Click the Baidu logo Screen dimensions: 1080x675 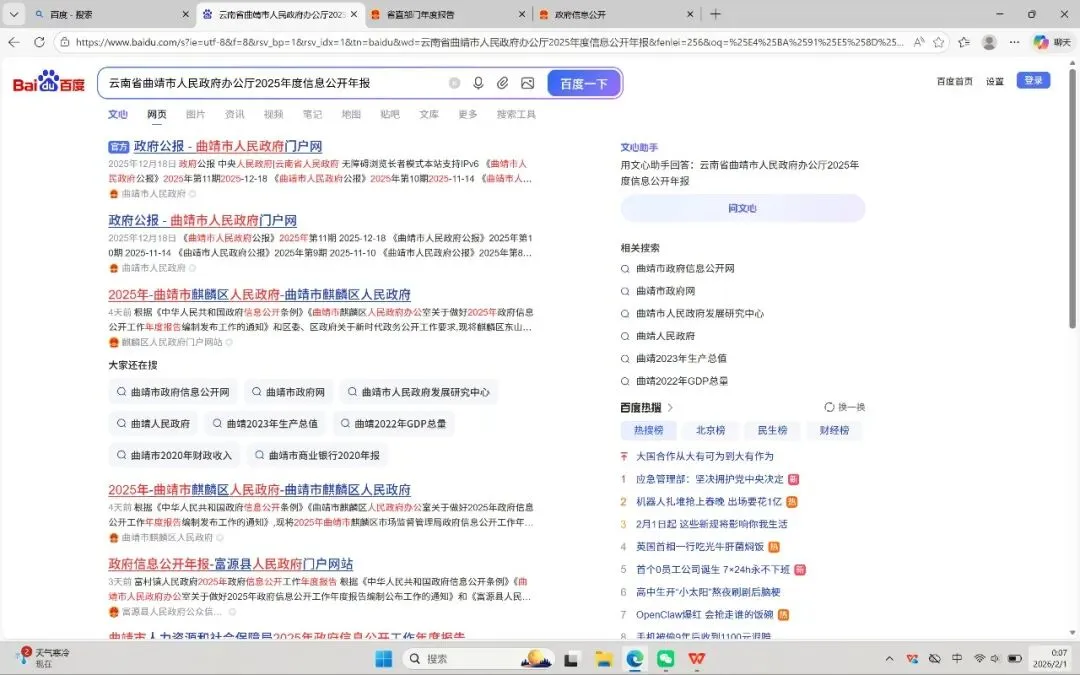49,82
